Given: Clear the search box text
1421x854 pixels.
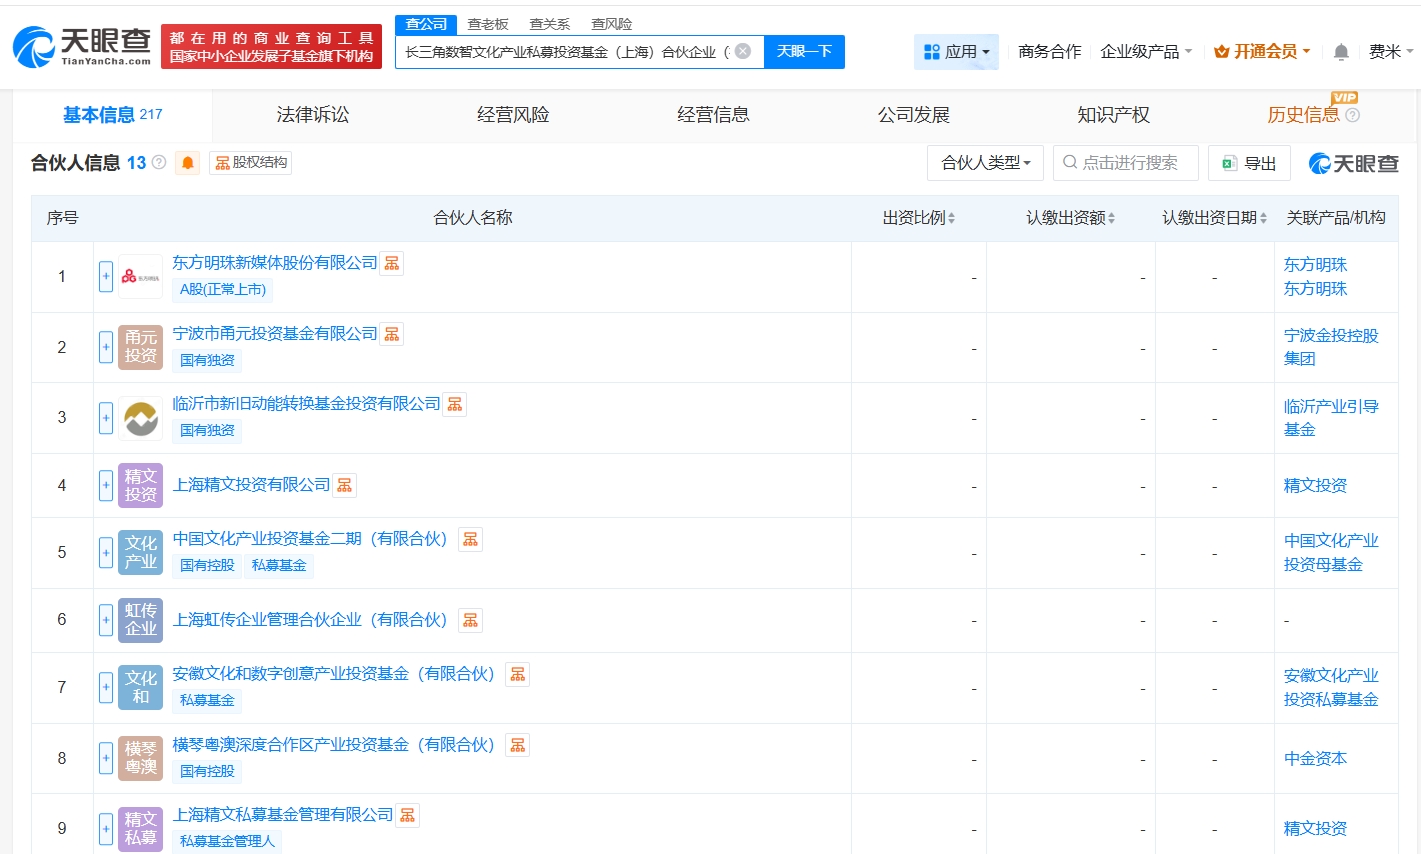Looking at the screenshot, I should point(743,51).
